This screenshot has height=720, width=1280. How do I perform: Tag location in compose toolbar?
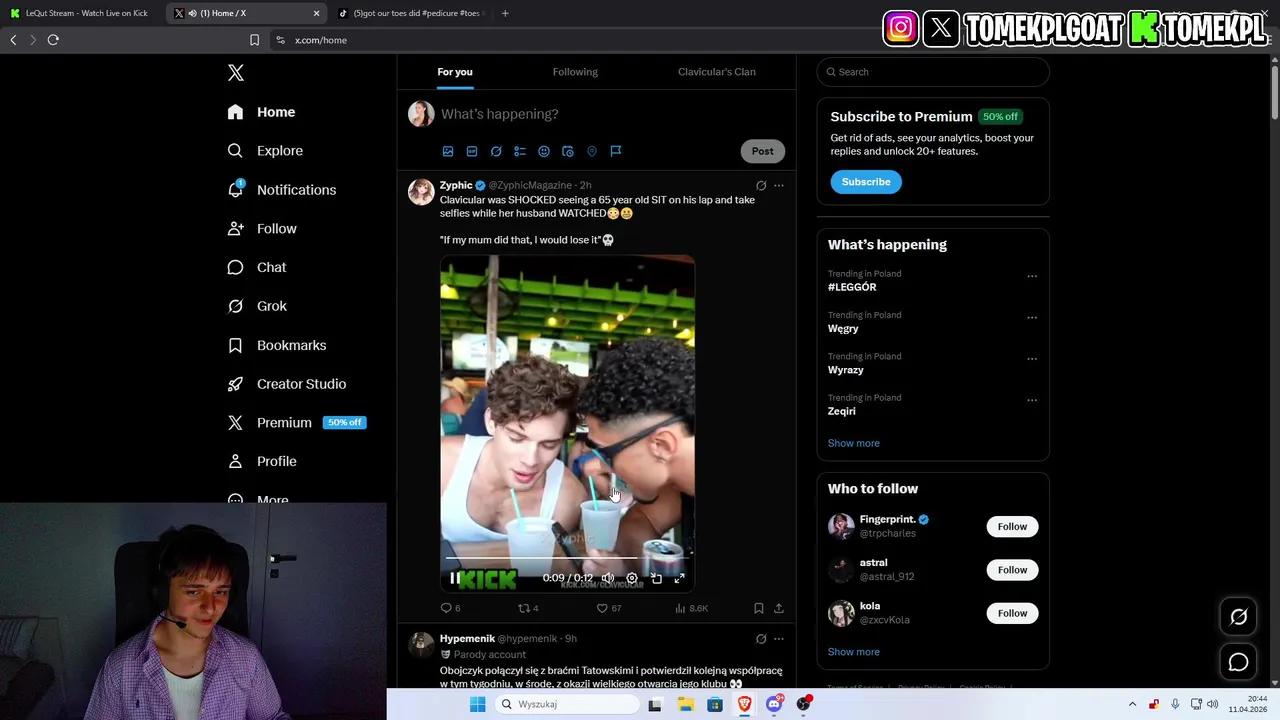(x=592, y=151)
